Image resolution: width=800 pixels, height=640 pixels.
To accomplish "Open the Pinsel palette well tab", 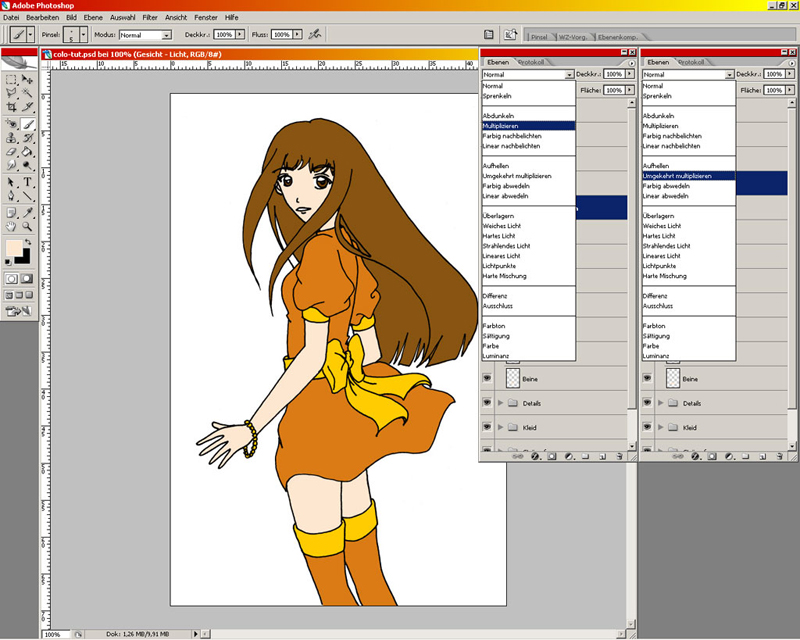I will click(539, 37).
